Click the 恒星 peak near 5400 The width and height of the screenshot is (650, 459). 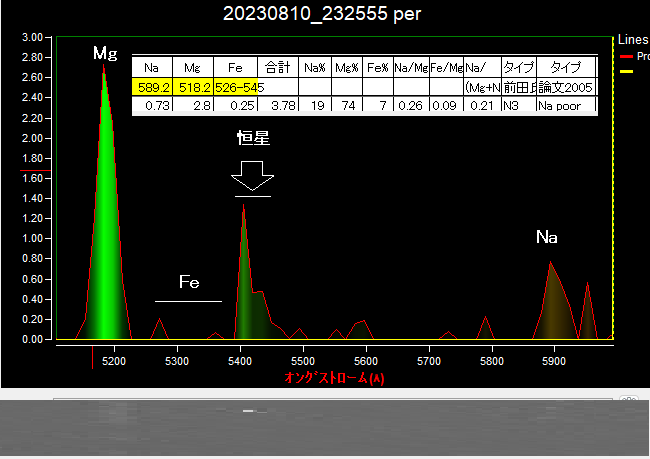(242, 270)
